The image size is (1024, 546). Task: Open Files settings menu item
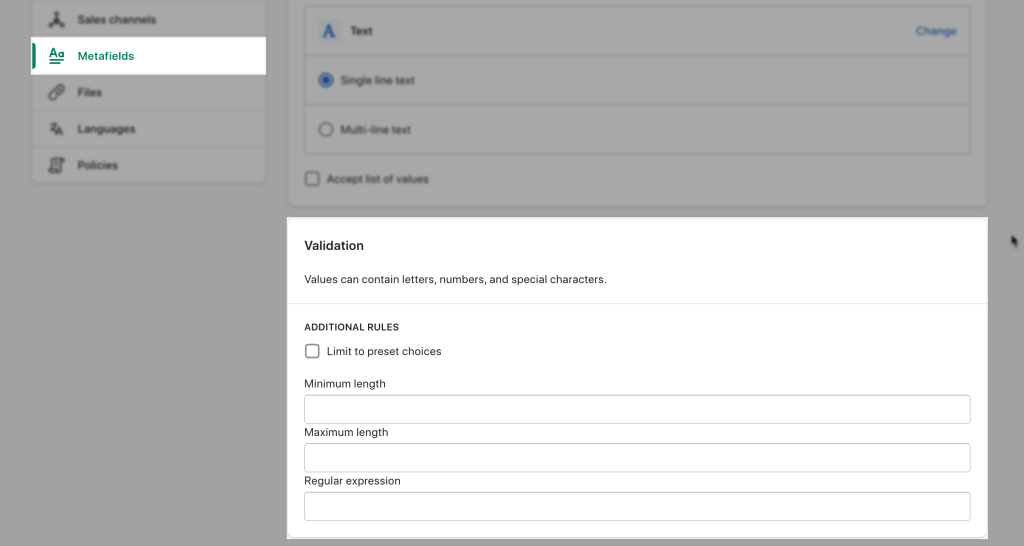tap(148, 92)
